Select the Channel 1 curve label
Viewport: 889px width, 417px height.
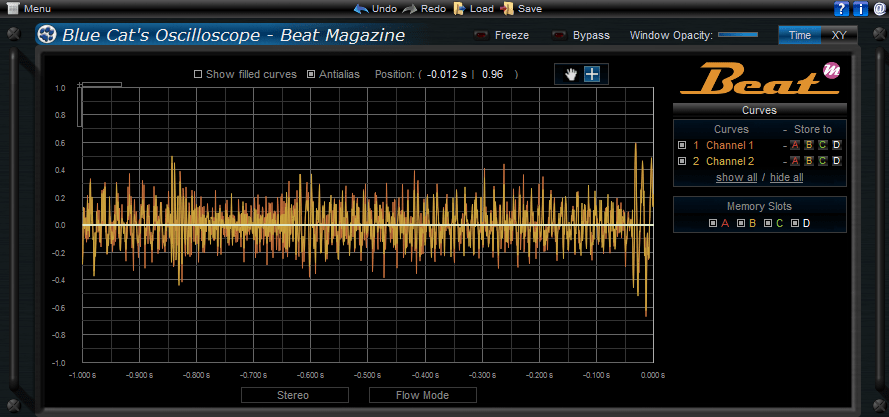point(730,145)
